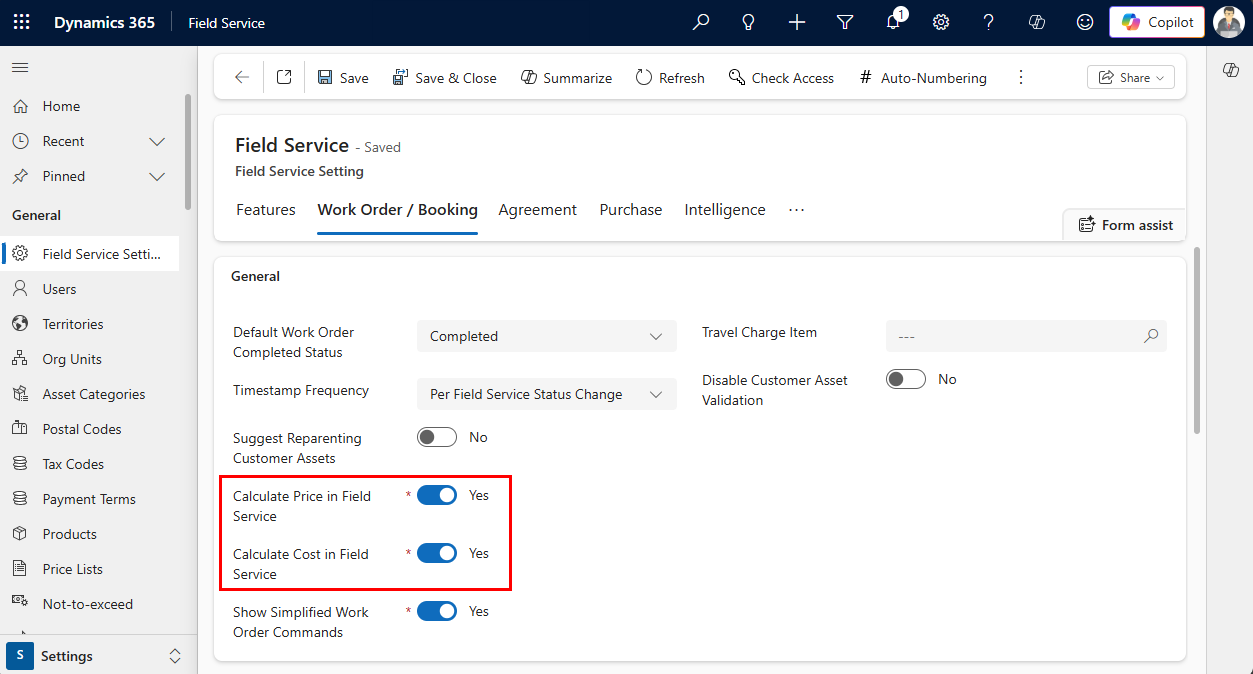Viewport: 1253px width, 674px height.
Task: Enable Disable Customer Asset Validation
Action: point(905,379)
